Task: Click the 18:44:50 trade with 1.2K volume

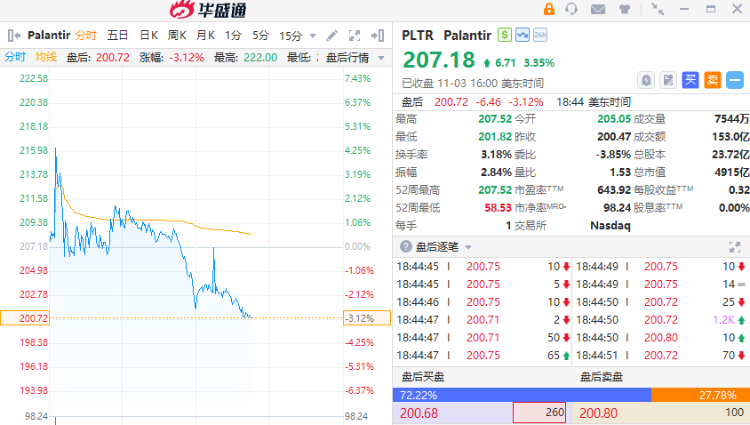Action: [661, 320]
